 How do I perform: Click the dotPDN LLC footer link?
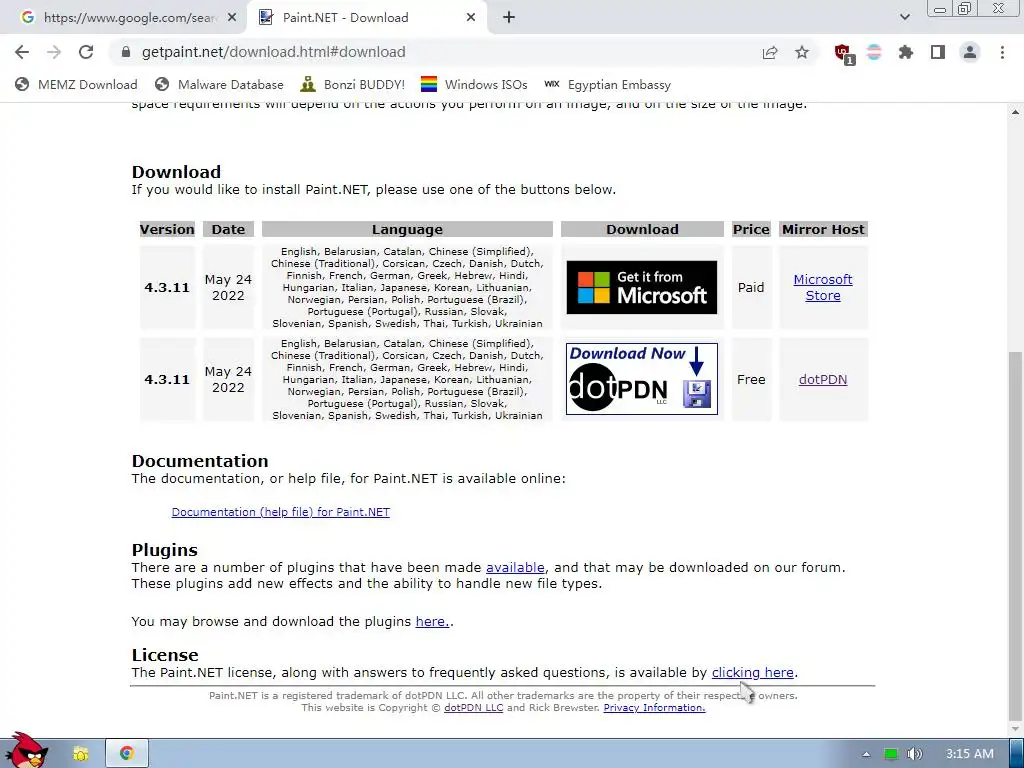(x=473, y=708)
